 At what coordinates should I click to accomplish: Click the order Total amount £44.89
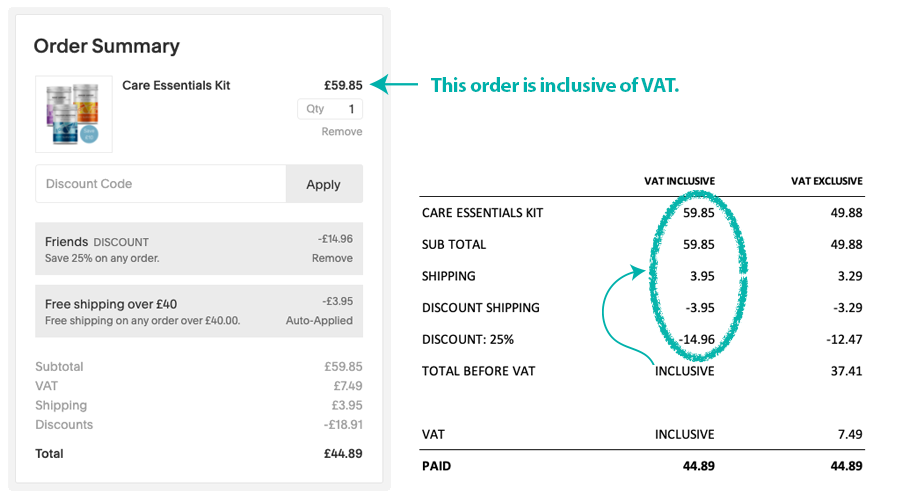coord(342,454)
